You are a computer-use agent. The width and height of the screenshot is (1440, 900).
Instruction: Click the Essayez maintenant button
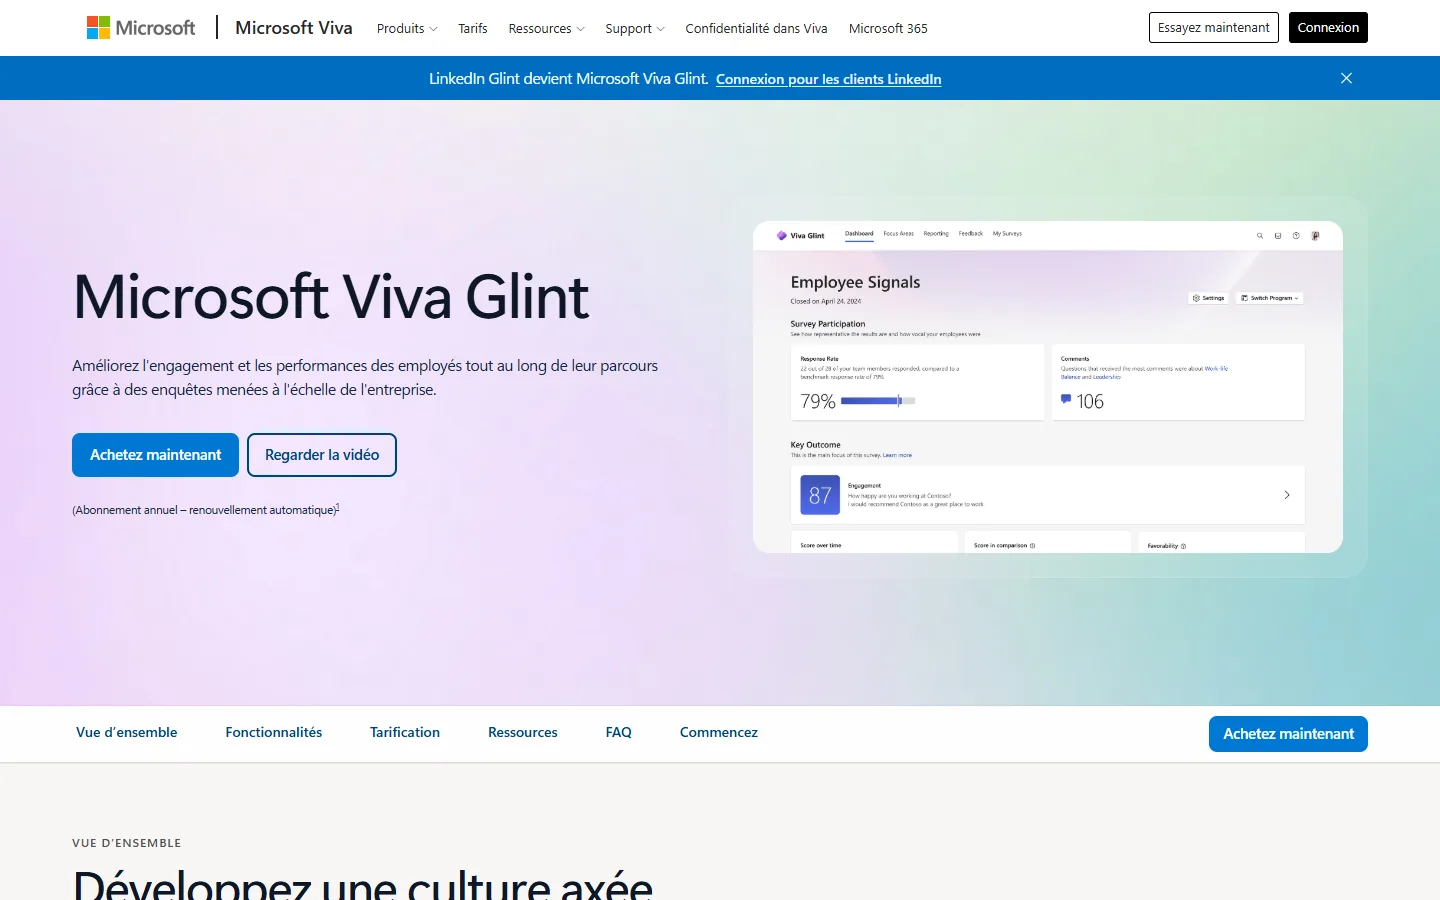click(x=1214, y=28)
